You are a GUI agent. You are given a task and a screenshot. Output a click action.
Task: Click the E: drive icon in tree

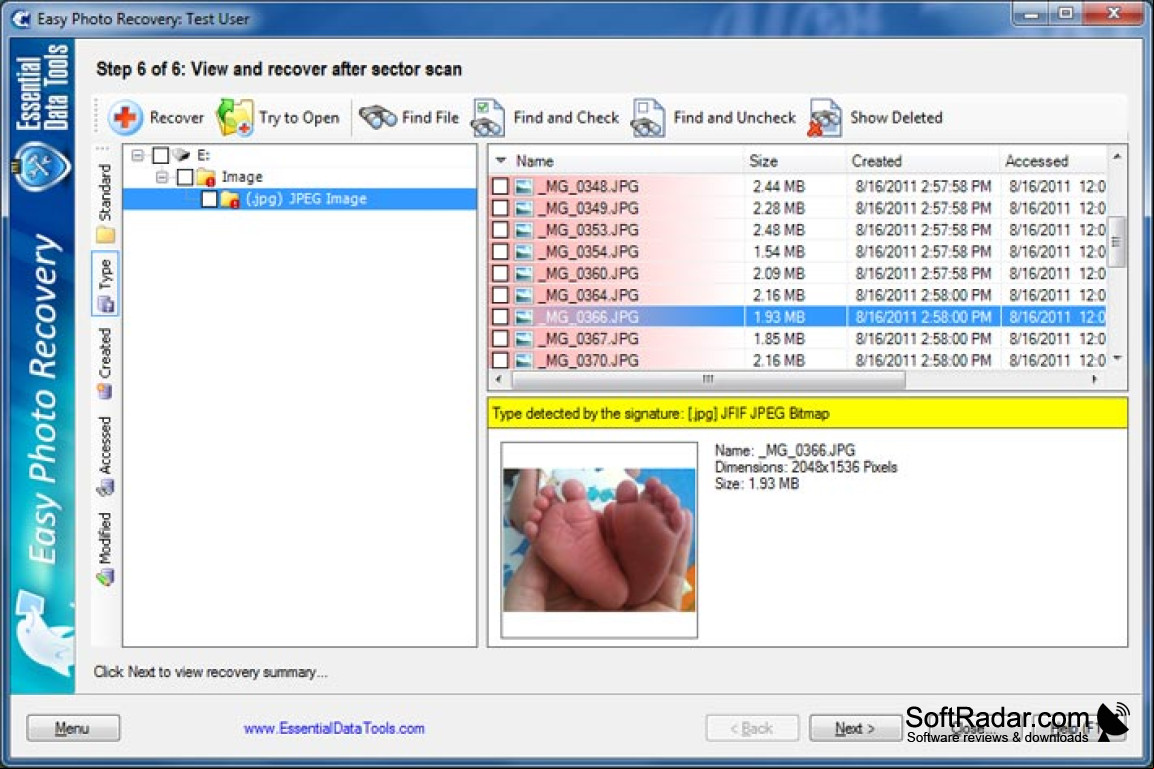pos(182,155)
